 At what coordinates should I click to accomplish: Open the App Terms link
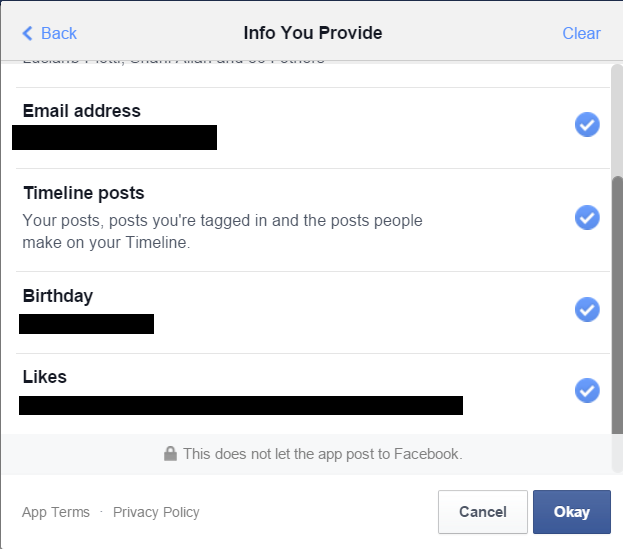(x=56, y=512)
